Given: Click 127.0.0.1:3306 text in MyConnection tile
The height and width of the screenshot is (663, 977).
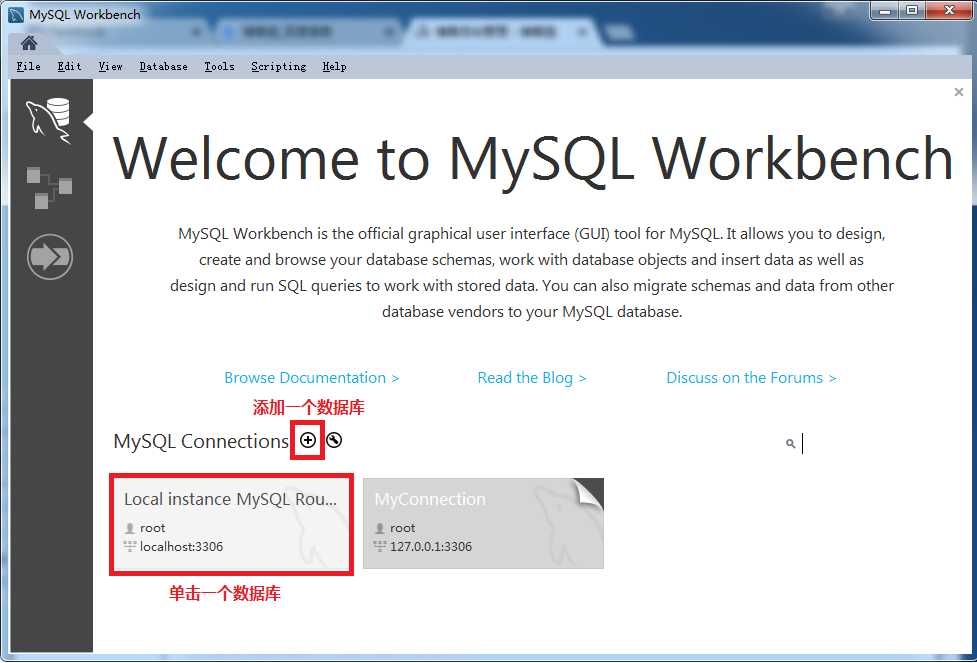Looking at the screenshot, I should (431, 546).
